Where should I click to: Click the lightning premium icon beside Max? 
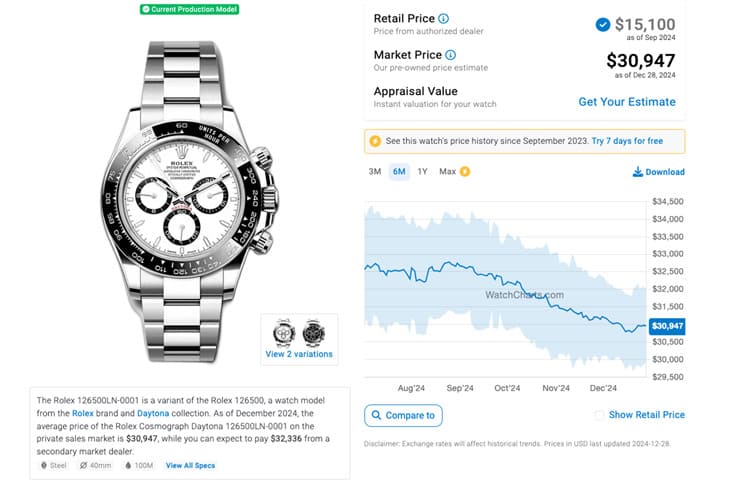[x=465, y=172]
